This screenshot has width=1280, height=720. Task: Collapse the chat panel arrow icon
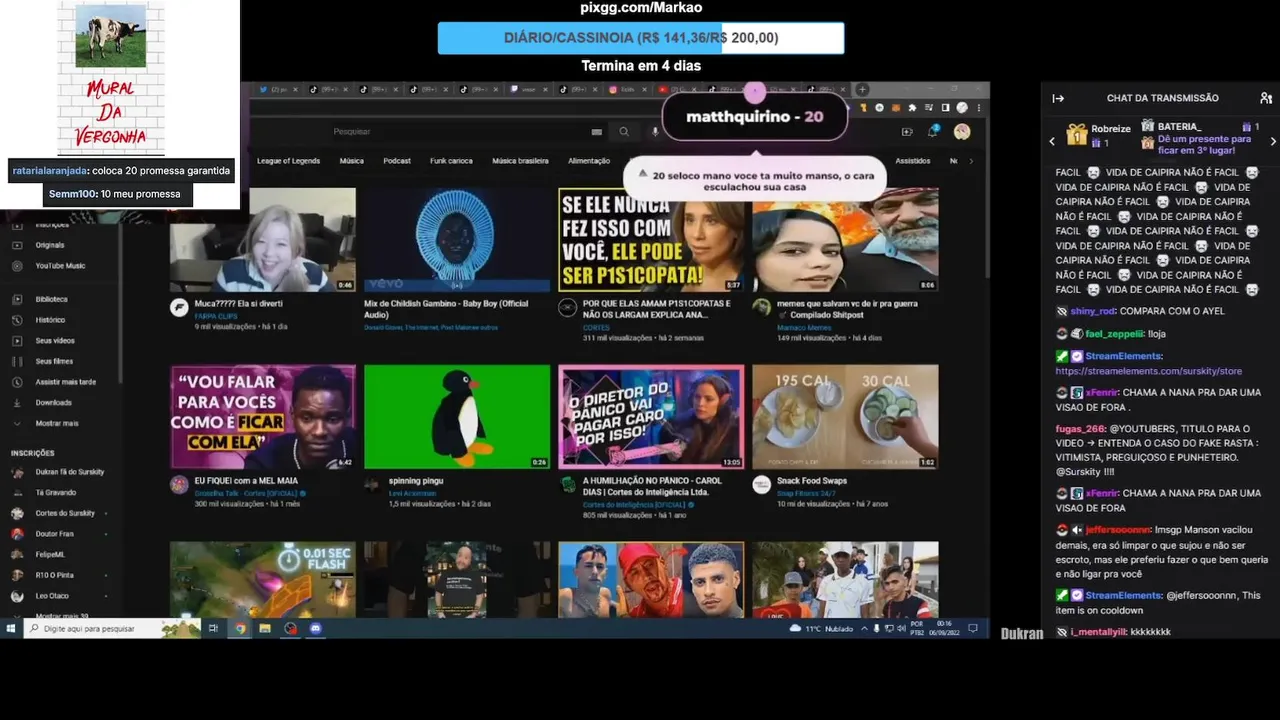click(x=1058, y=98)
